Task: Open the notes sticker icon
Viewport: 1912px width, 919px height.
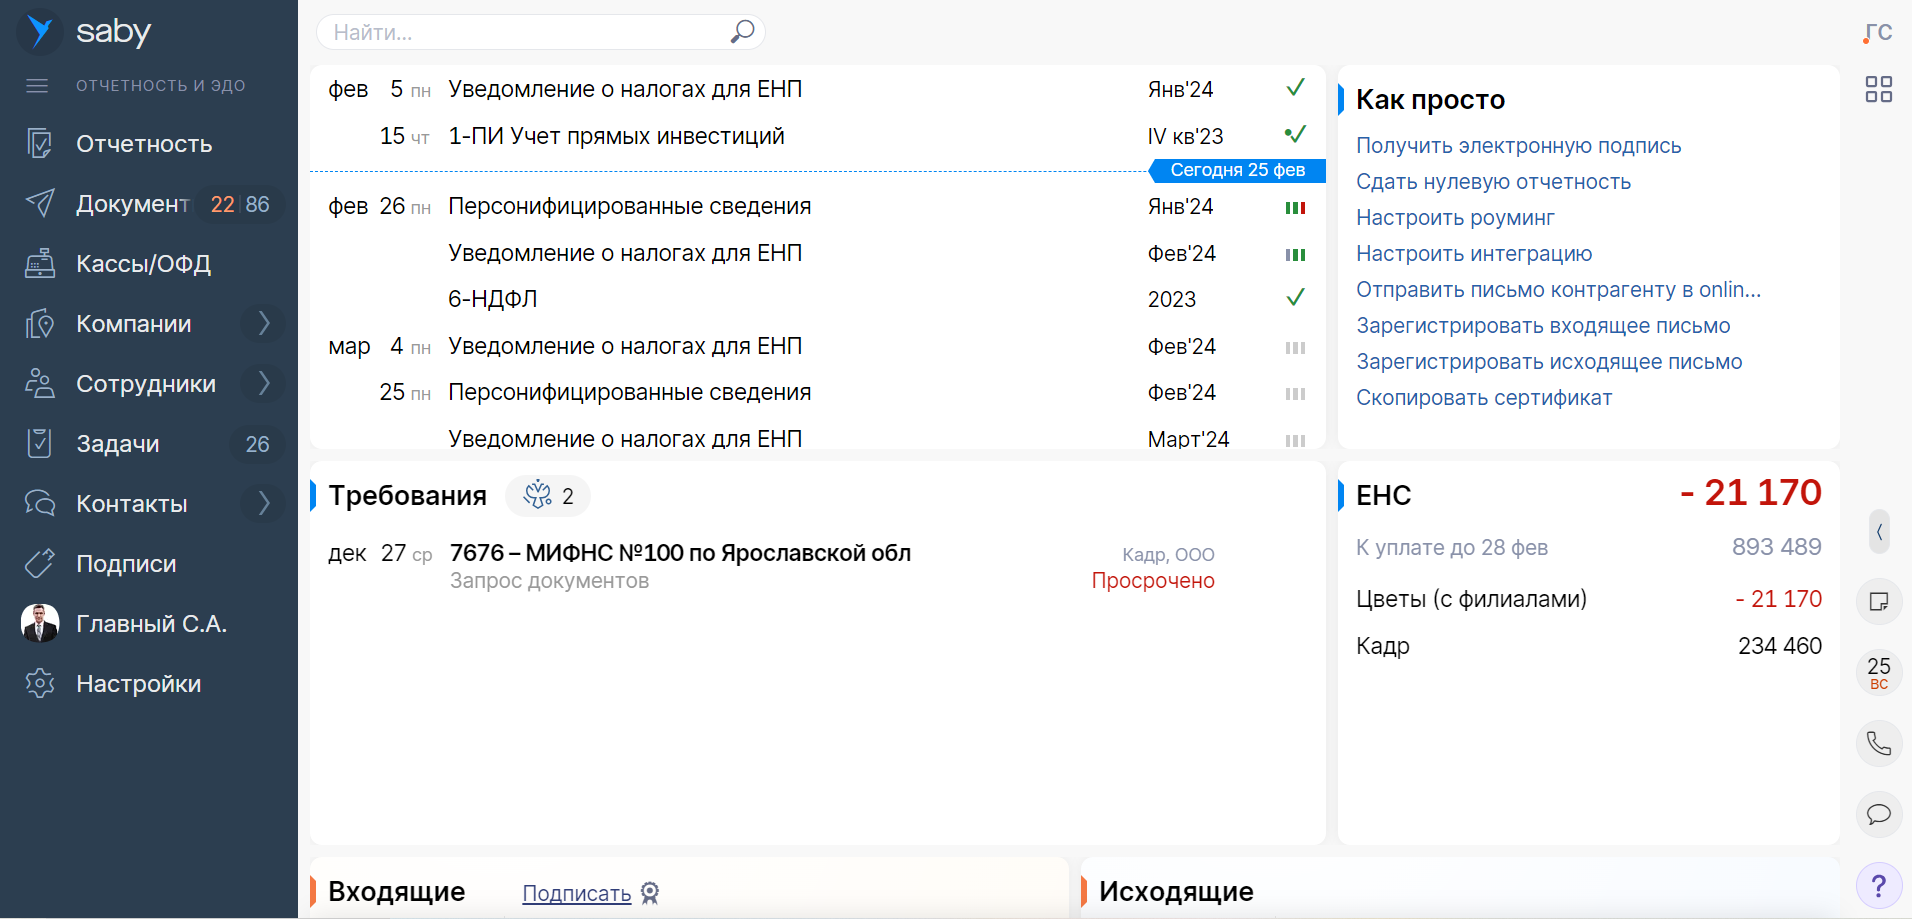Action: point(1878,601)
